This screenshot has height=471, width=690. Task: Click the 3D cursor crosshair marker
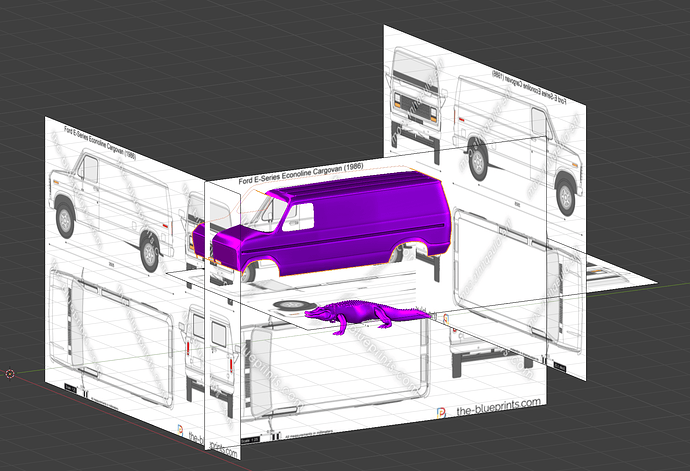pos(10,374)
